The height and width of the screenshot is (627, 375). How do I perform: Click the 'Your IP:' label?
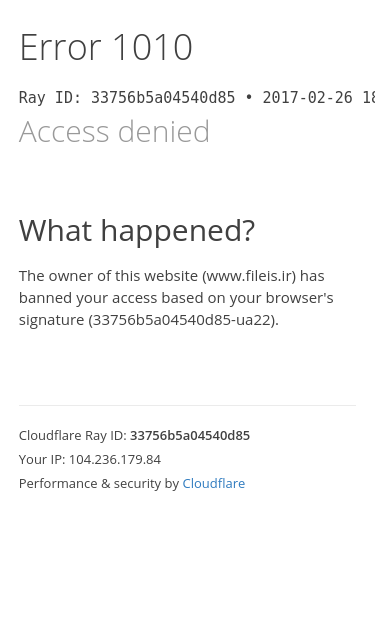(x=42, y=459)
